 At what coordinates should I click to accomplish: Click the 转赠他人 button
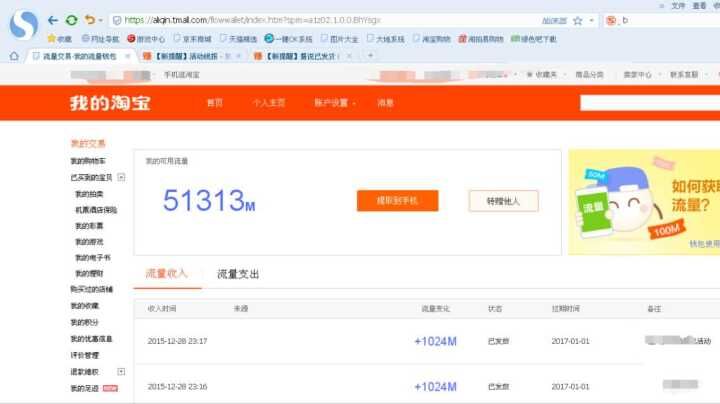503,201
